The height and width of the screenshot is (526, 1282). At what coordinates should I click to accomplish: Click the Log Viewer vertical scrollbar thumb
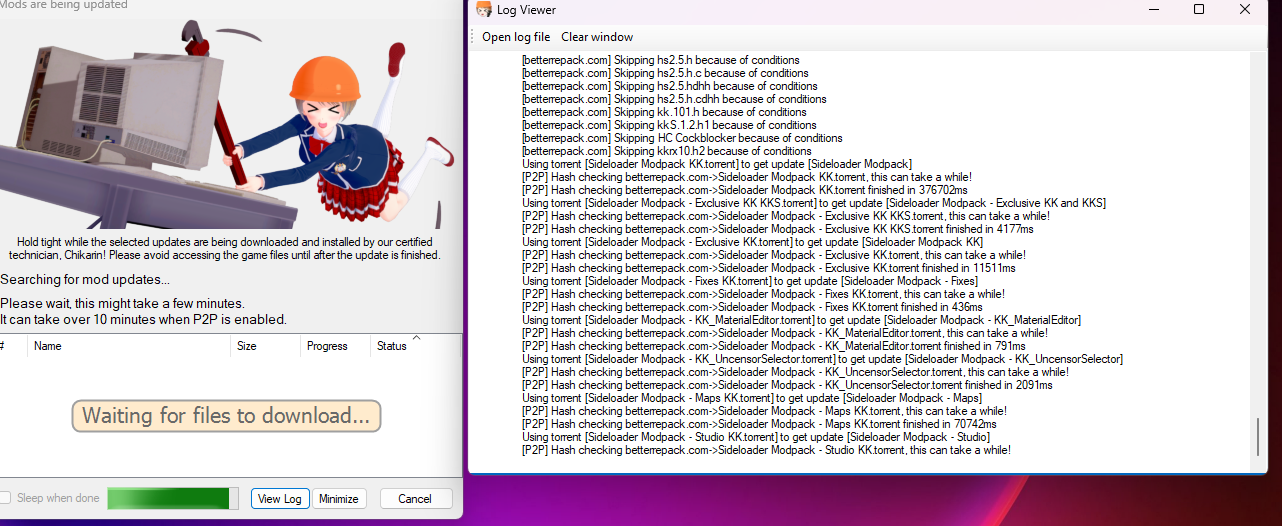coord(1258,437)
